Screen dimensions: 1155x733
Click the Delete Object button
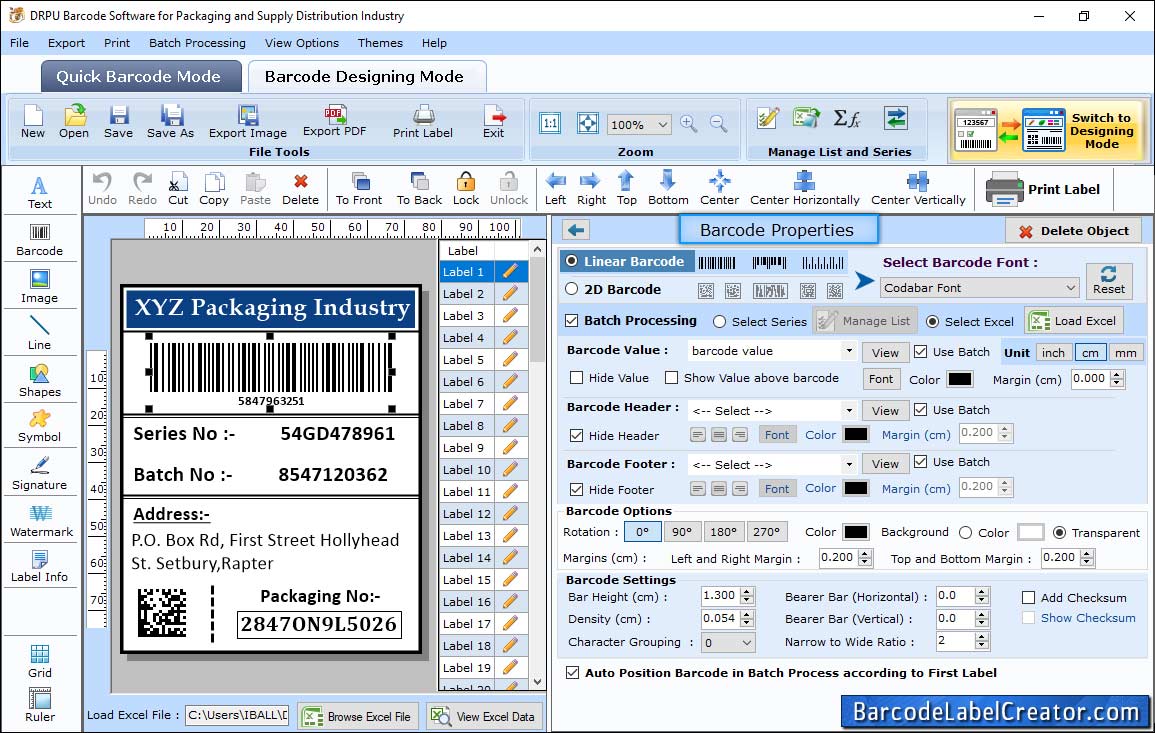pos(1073,231)
